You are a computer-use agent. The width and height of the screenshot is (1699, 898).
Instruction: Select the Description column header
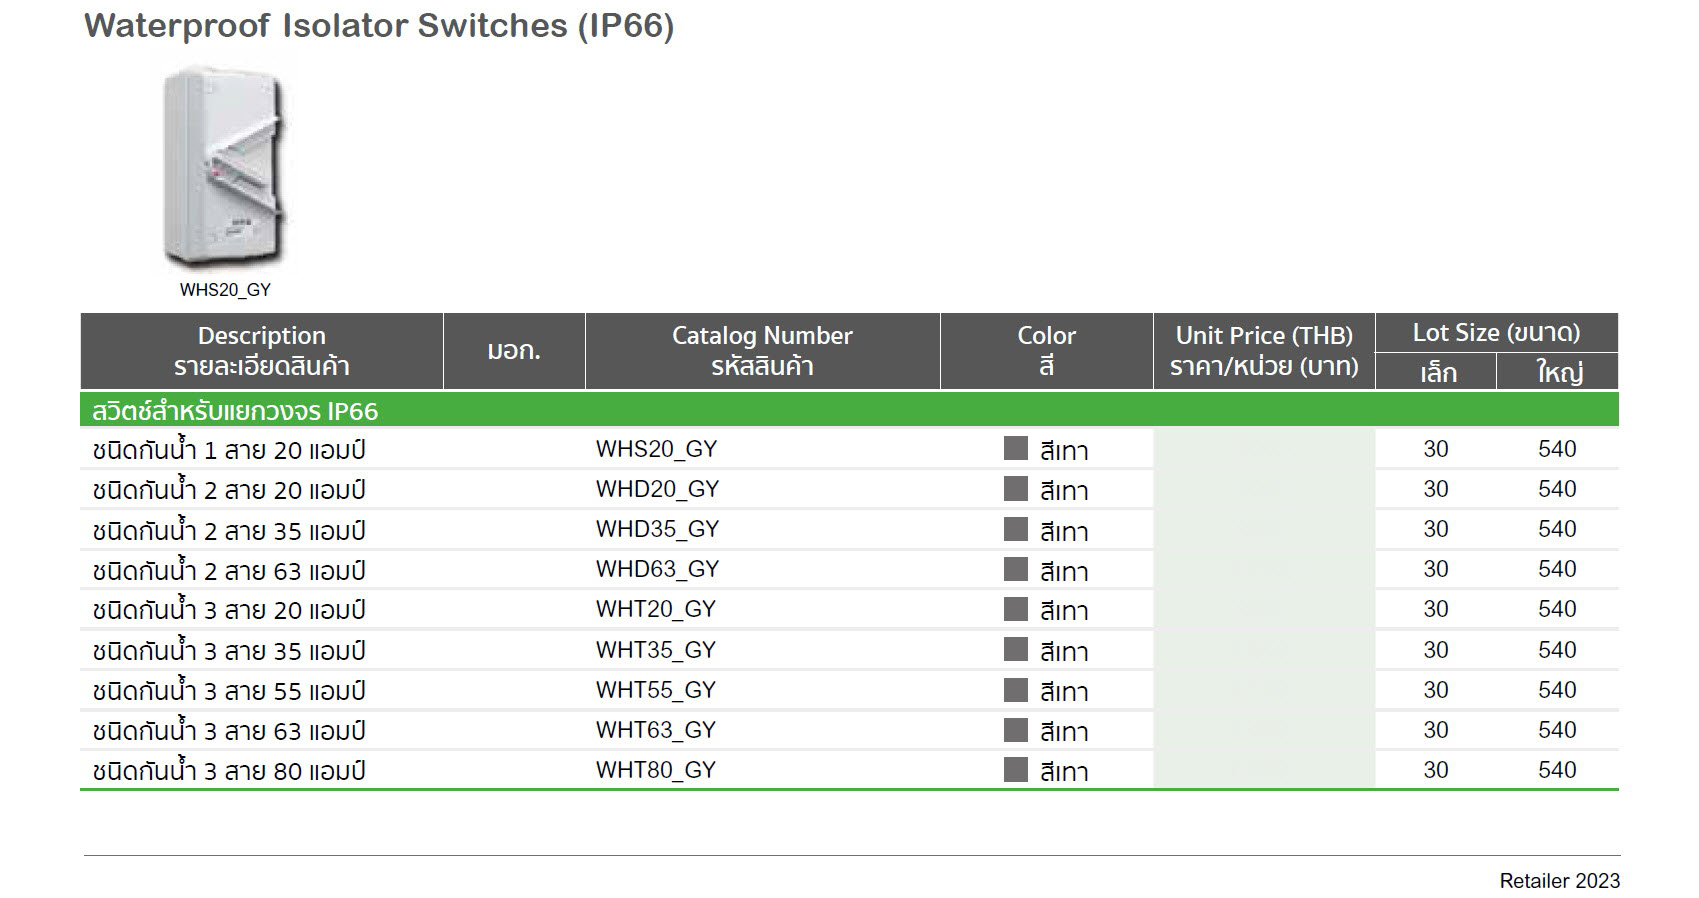[261, 351]
